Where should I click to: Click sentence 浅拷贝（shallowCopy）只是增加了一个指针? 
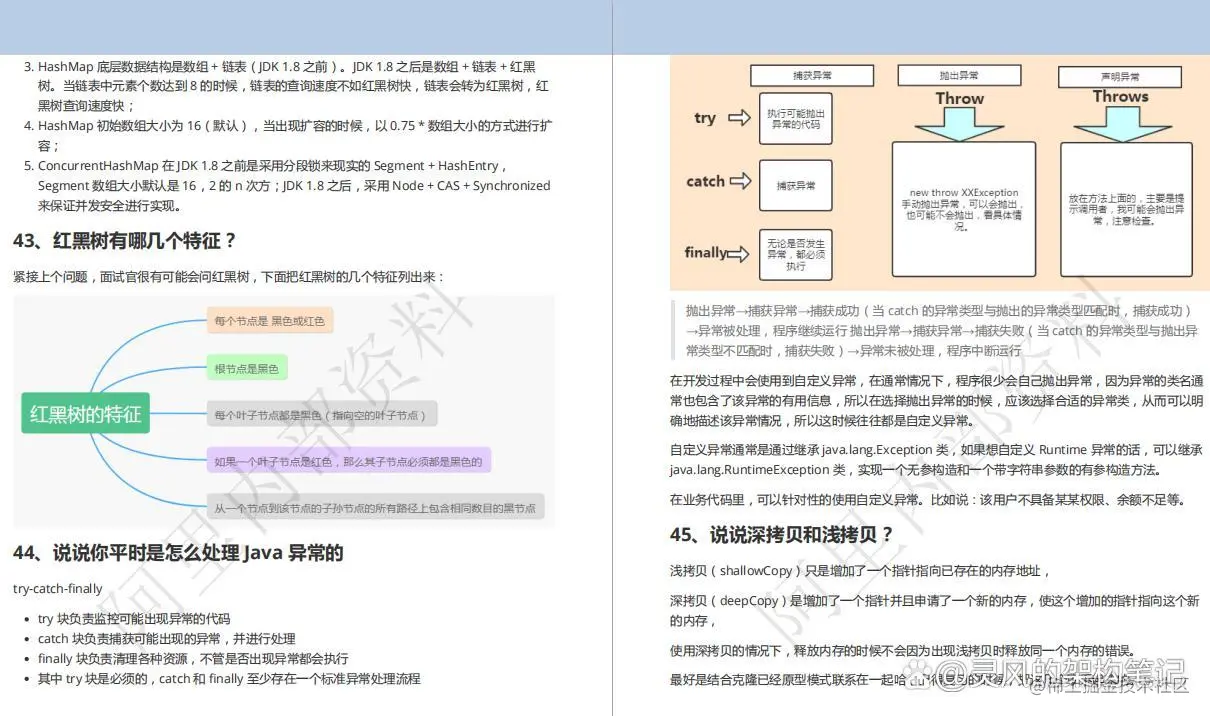[x=860, y=571]
